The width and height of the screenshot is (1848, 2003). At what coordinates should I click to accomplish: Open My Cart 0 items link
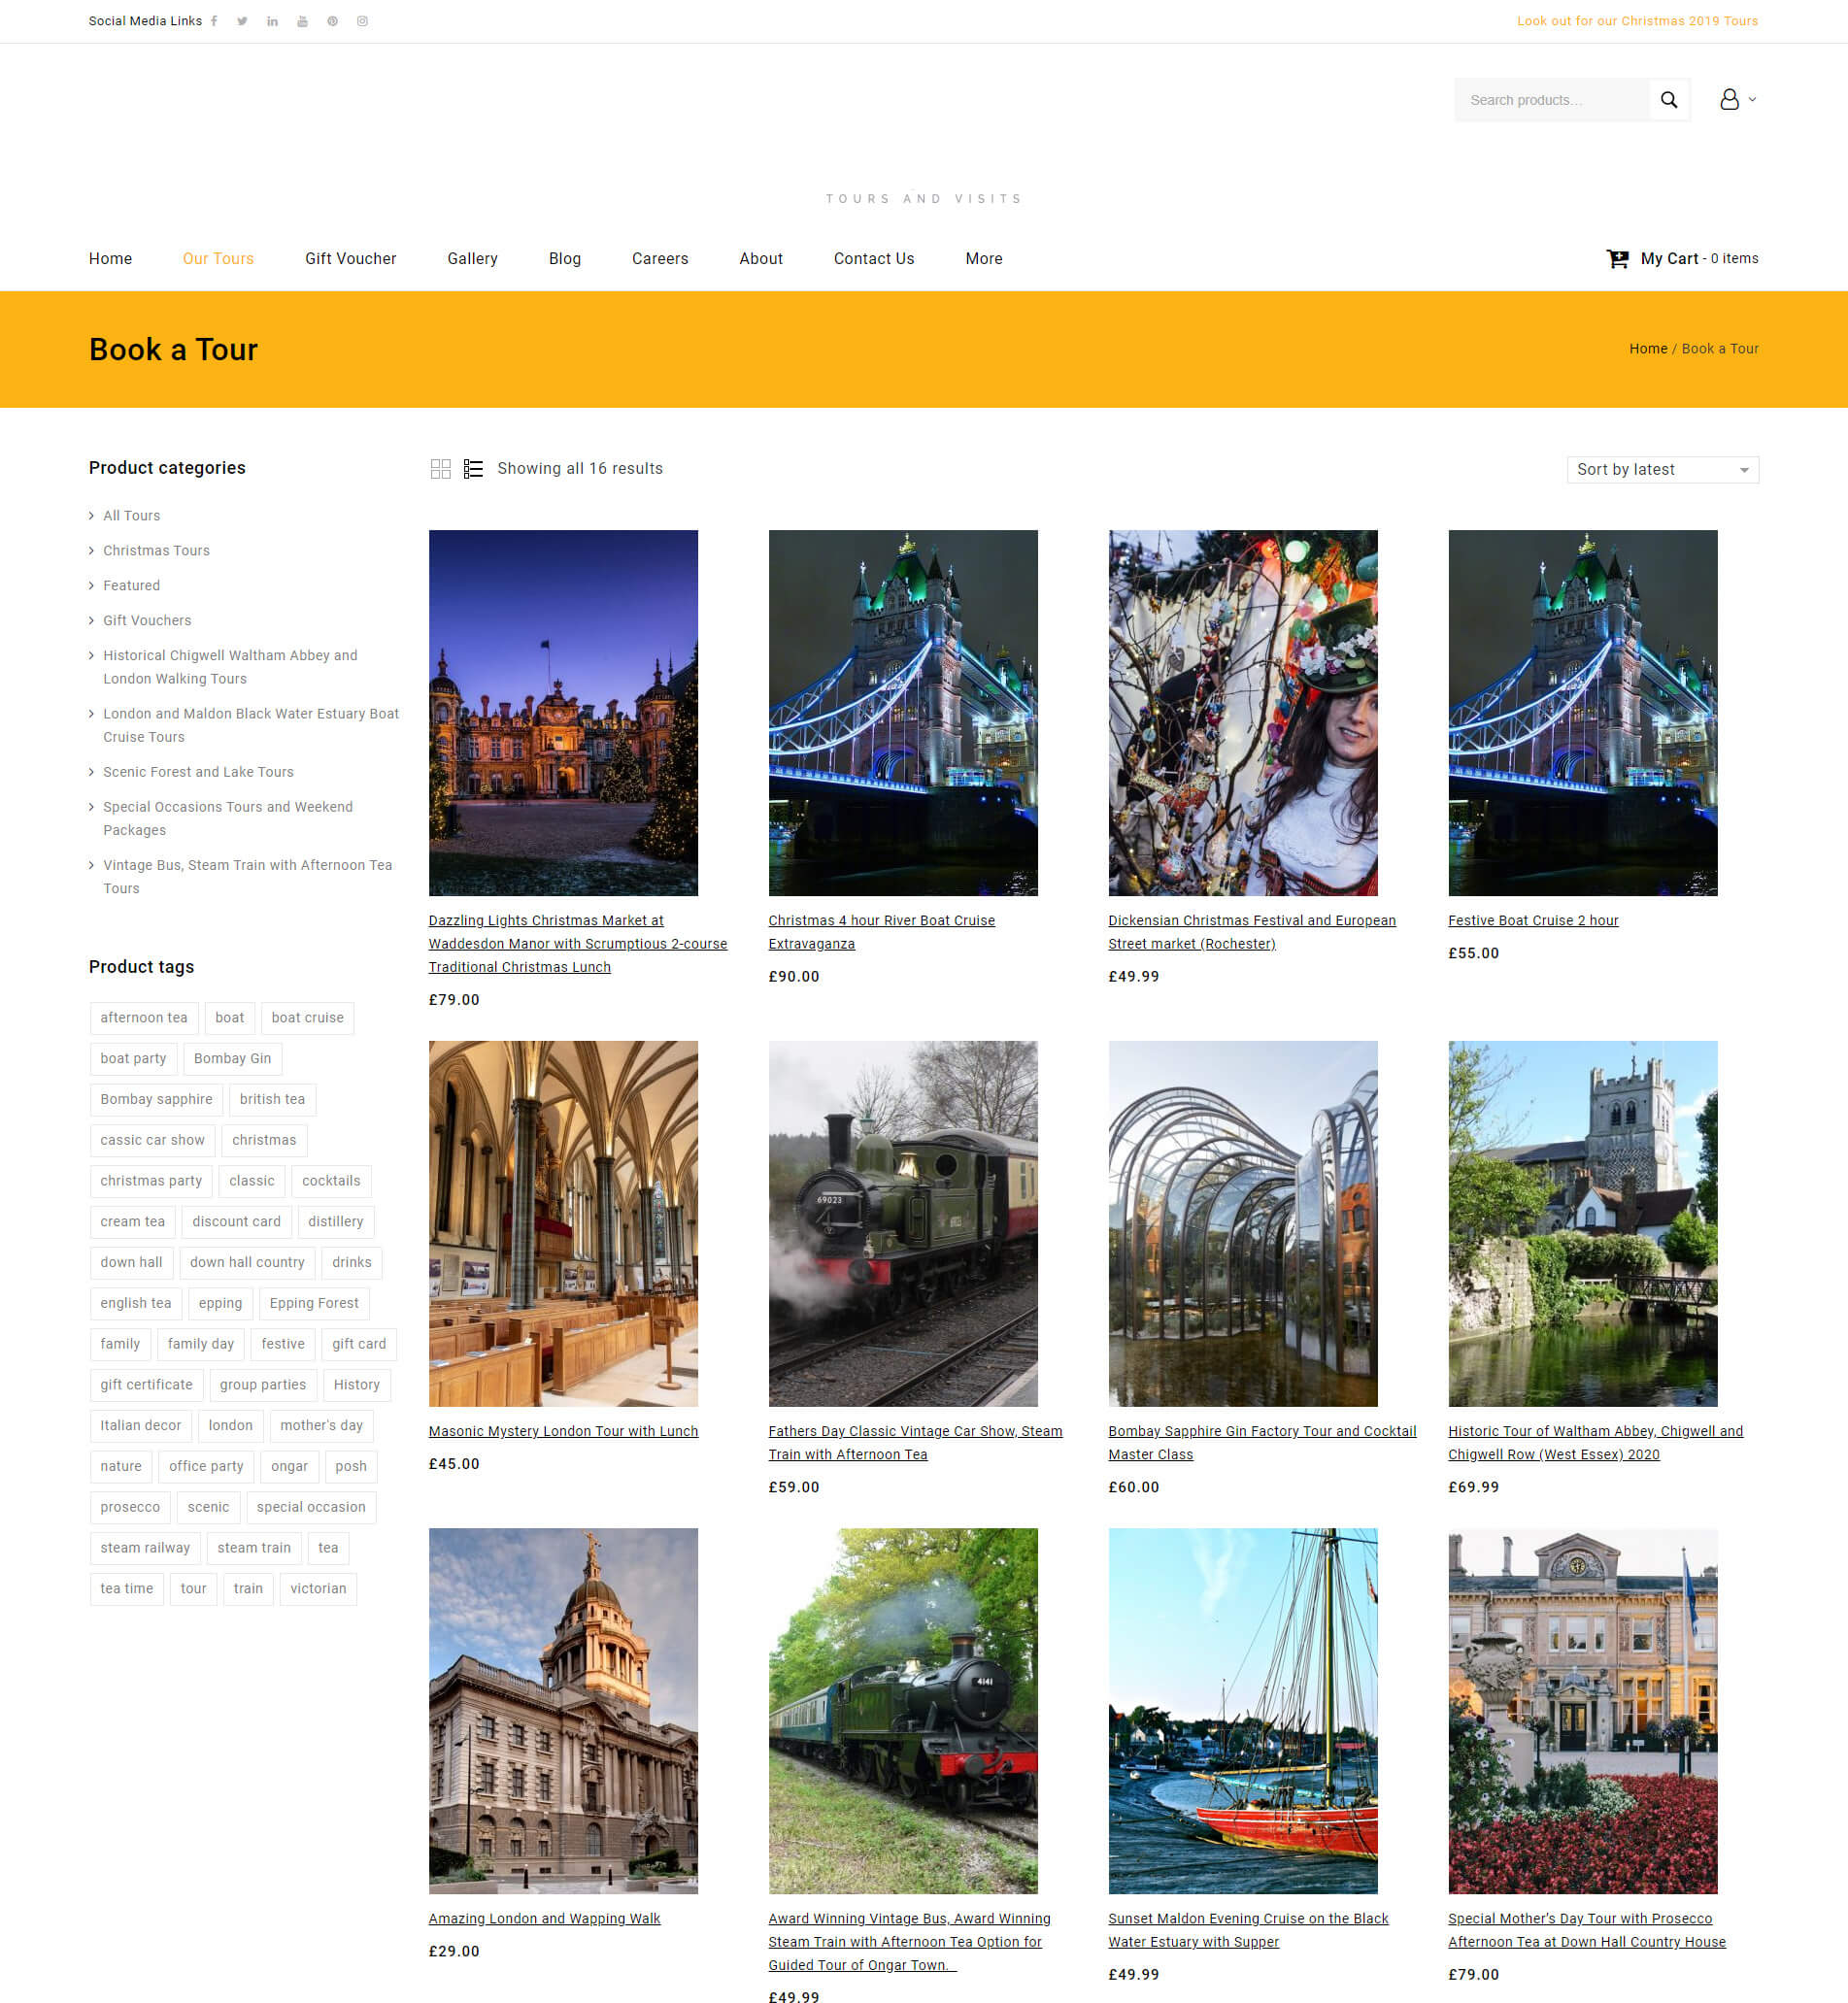[x=1699, y=259]
